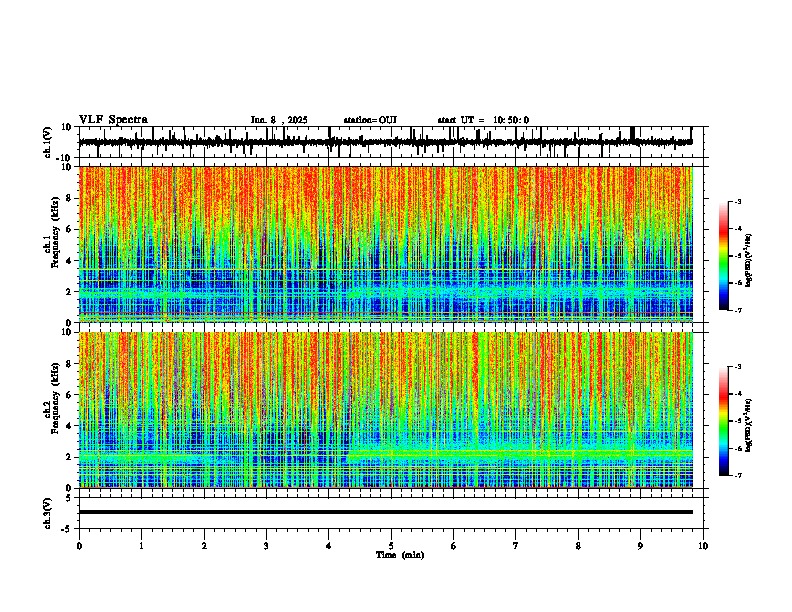This screenshot has height=612, width=792.
Task: Click the "-4" tick on ch.2 color bar
Action: [x=738, y=394]
